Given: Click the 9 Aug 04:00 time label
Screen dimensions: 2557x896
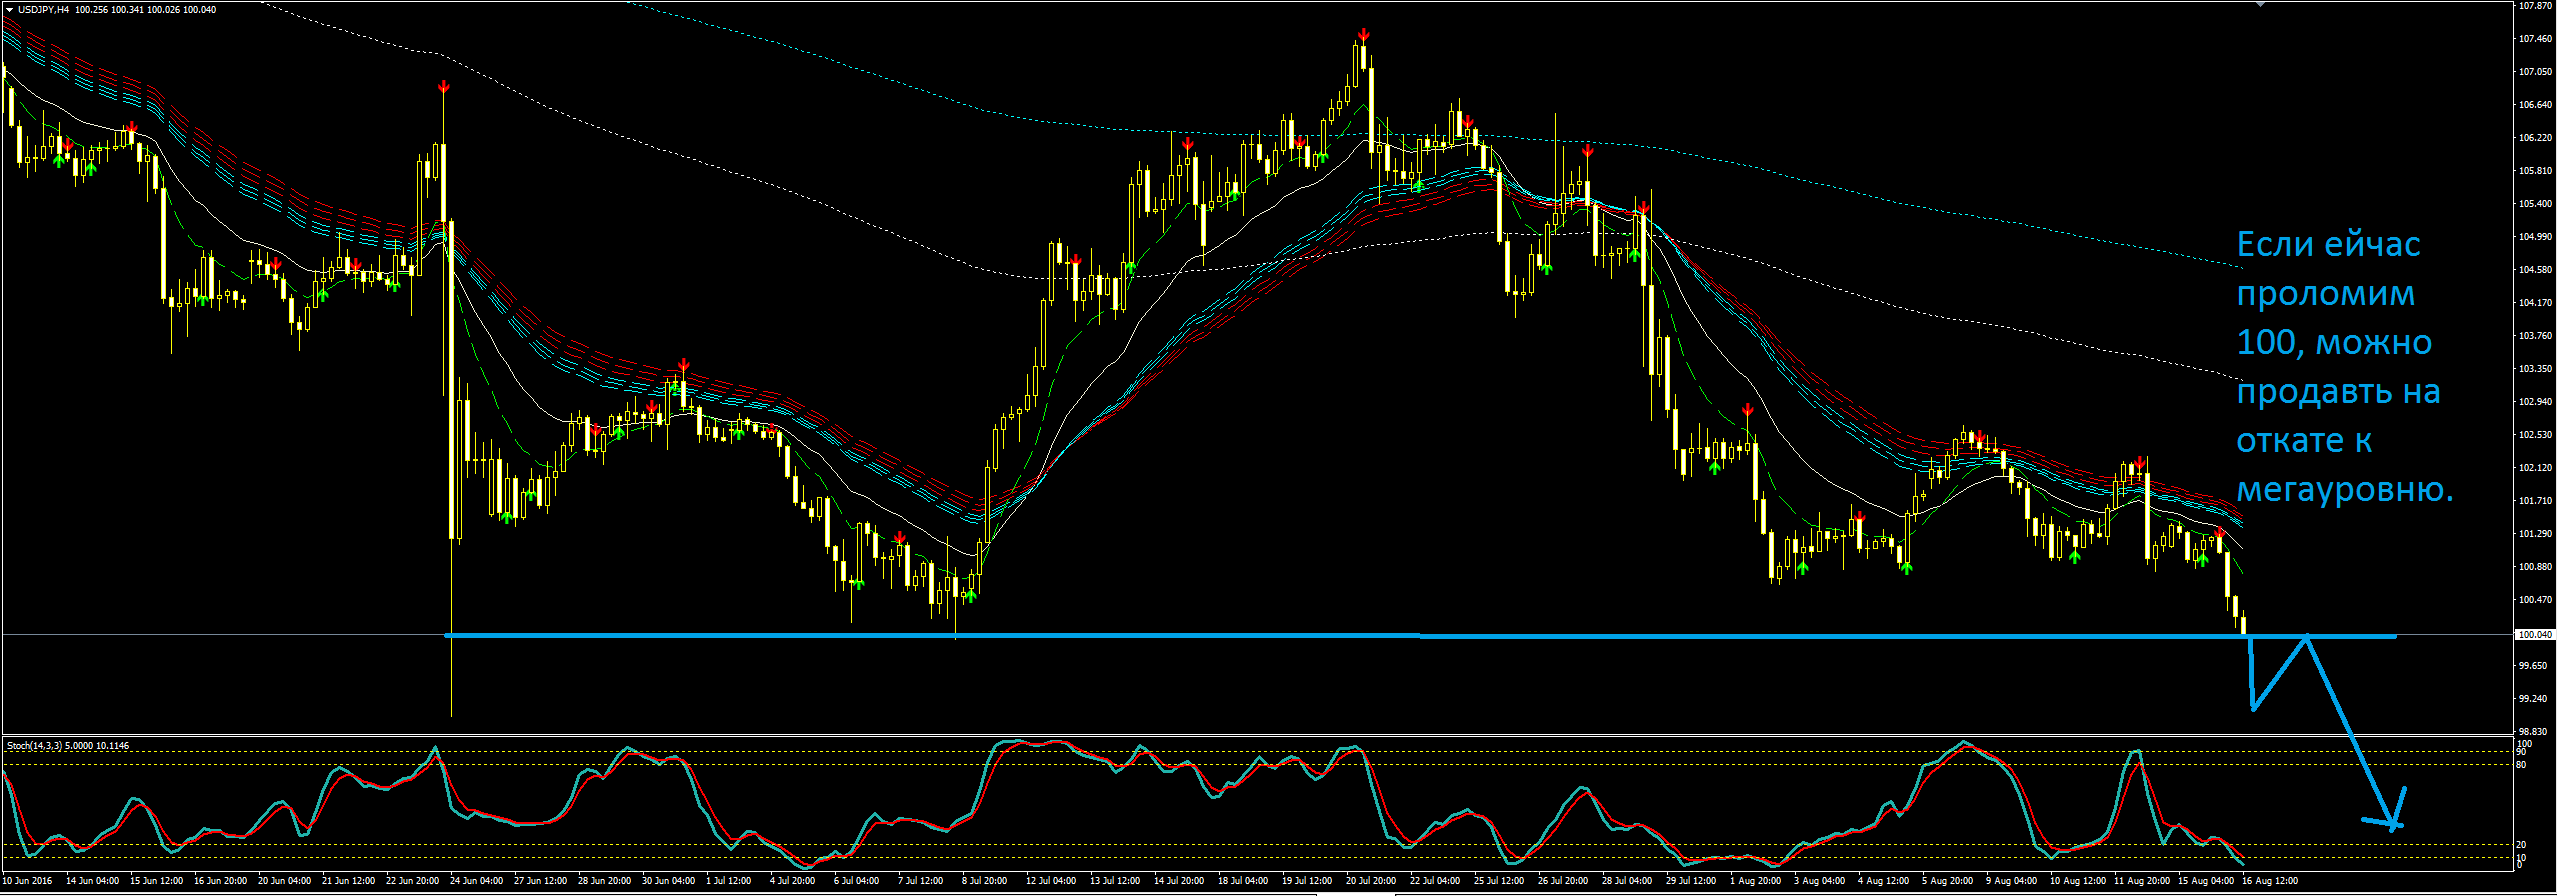Looking at the screenshot, I should tap(2011, 881).
